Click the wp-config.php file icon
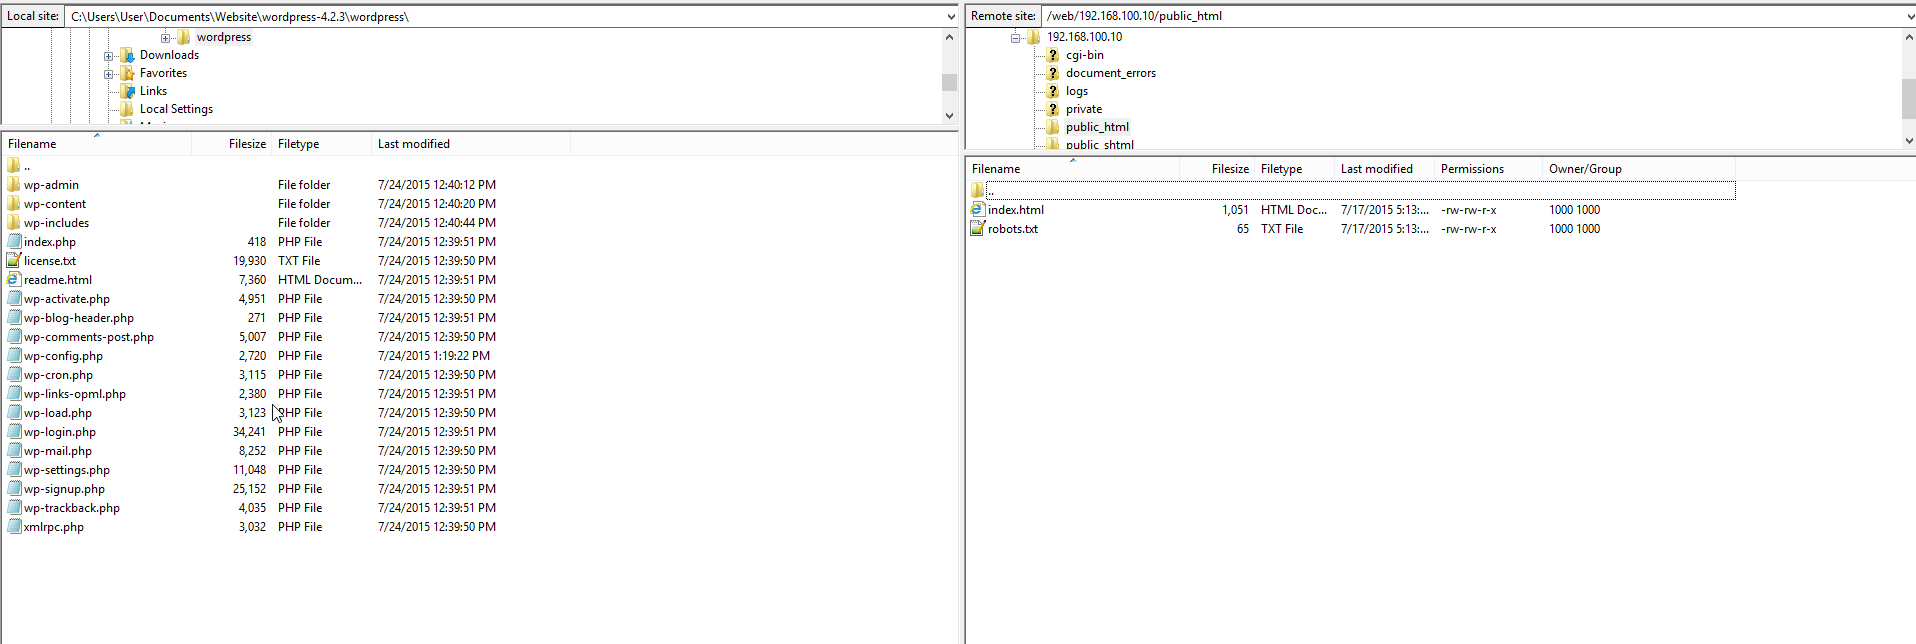The width and height of the screenshot is (1916, 644). tap(14, 356)
